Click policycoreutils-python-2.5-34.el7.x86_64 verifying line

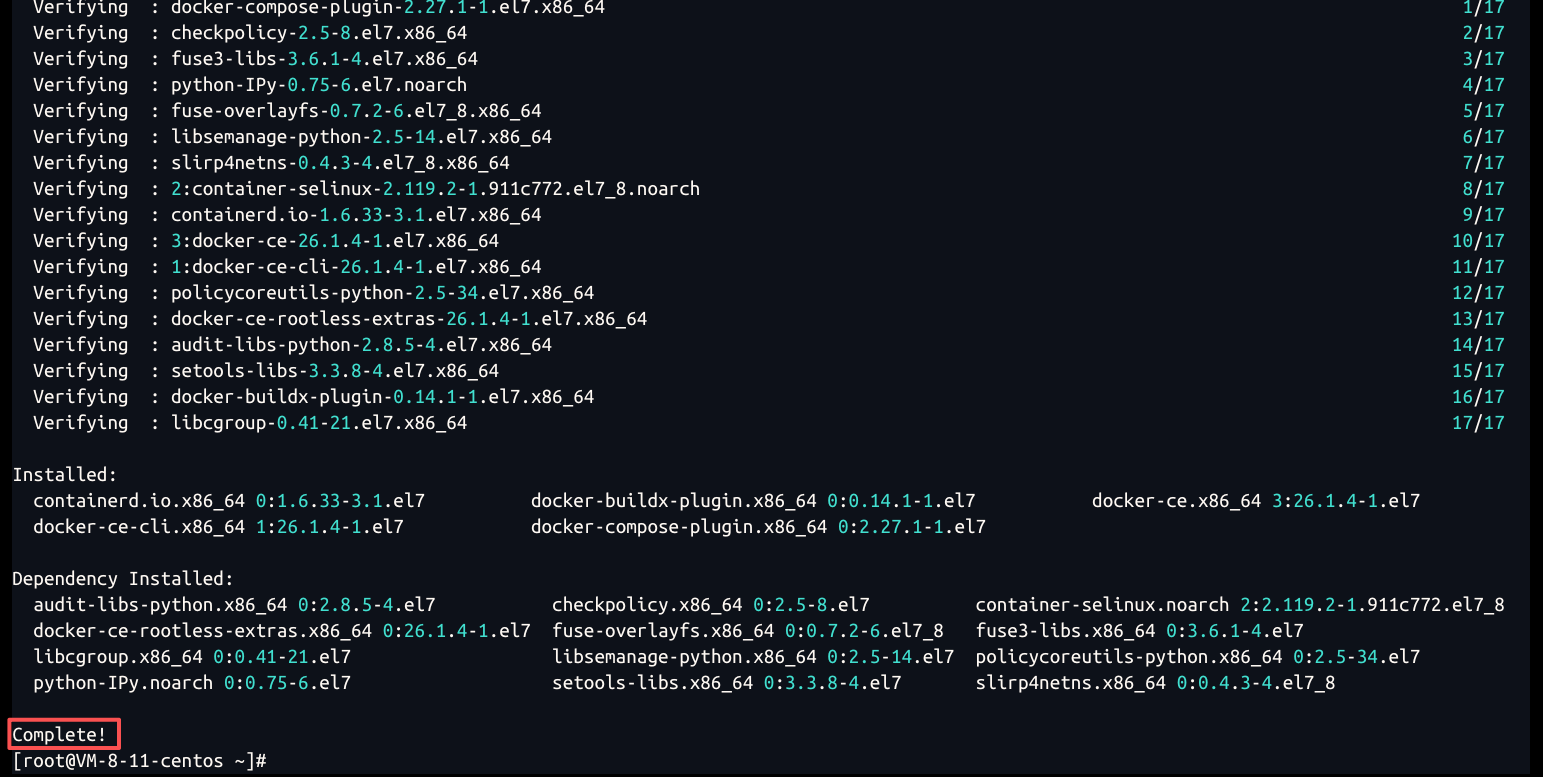(x=768, y=292)
